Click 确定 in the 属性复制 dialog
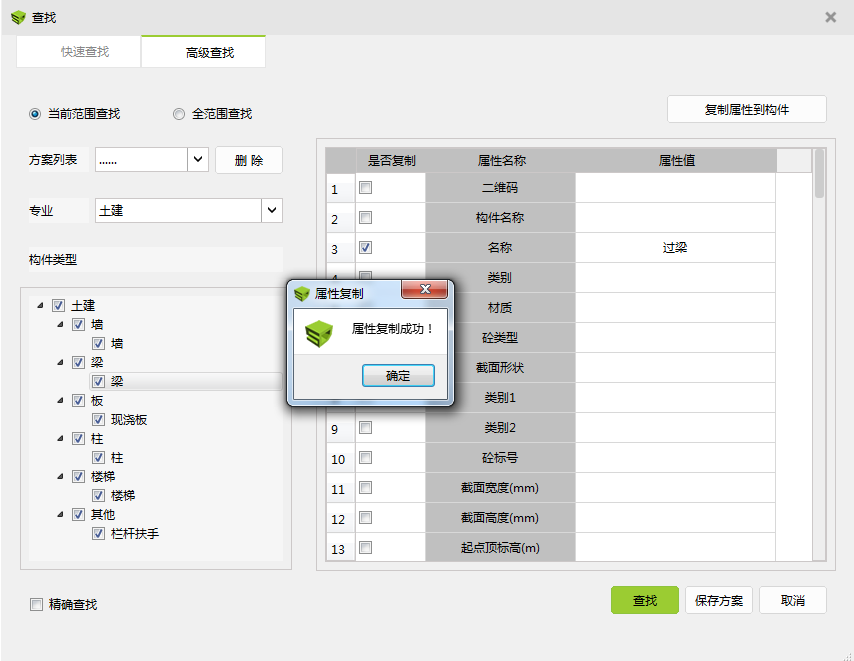Viewport: 854px width, 661px height. (398, 376)
